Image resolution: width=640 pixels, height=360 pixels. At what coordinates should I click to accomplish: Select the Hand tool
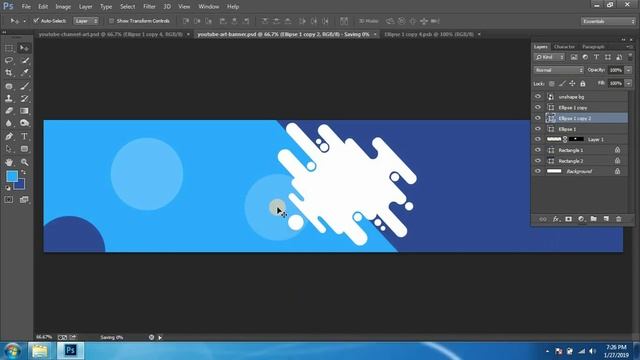pos(9,162)
